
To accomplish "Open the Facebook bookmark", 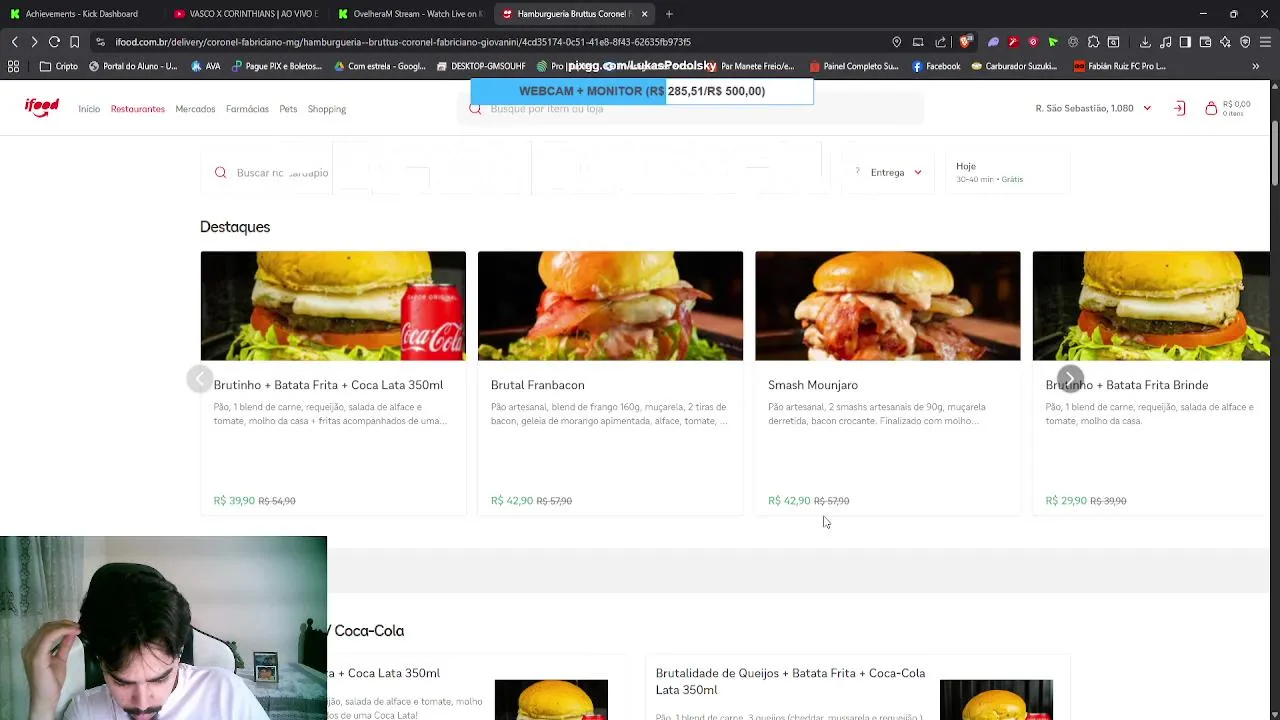I will pyautogui.click(x=936, y=66).
